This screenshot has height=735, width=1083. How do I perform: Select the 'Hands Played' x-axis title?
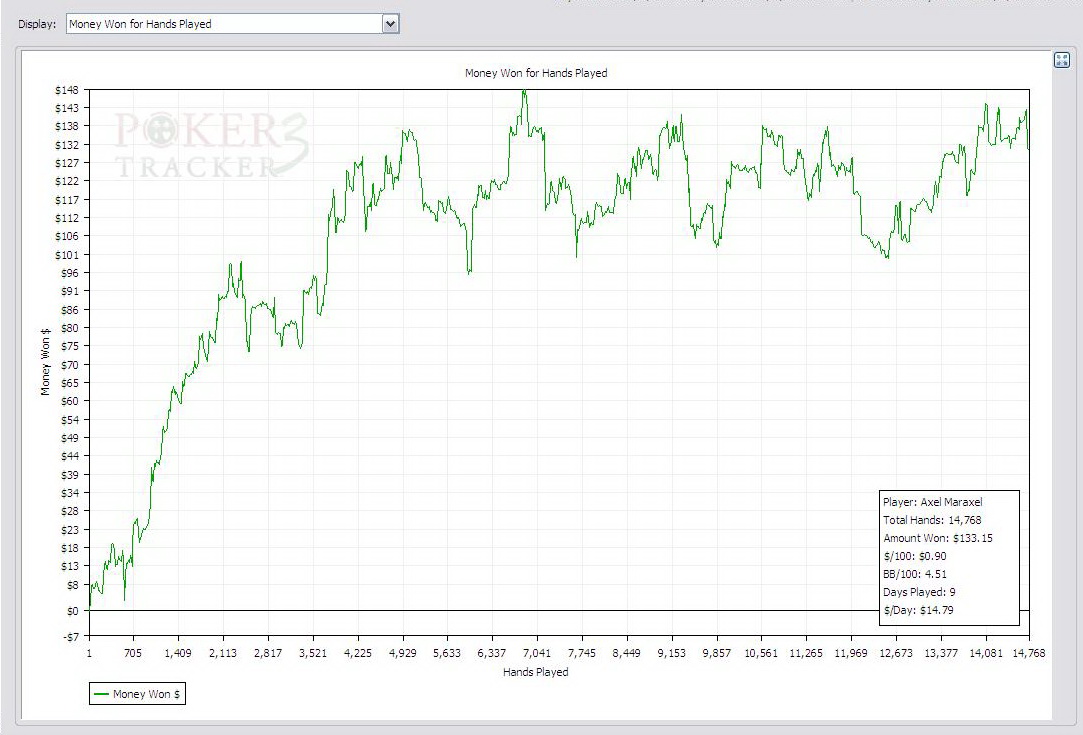pos(536,672)
